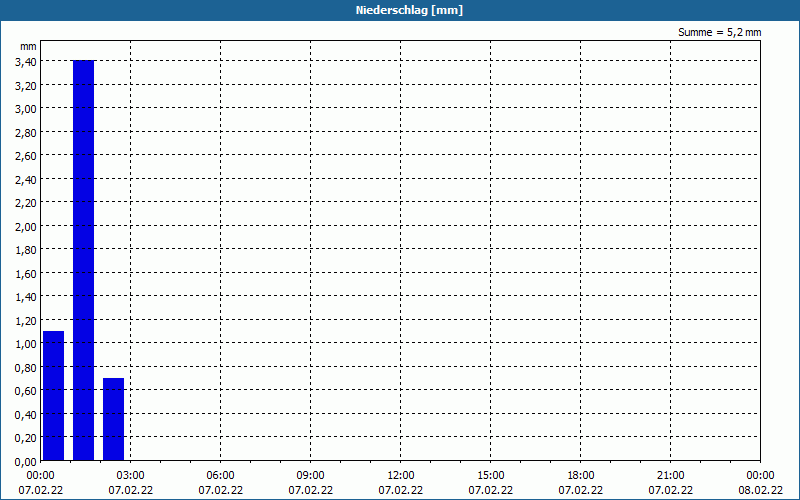800x500 pixels.
Task: Click the 15:00 time axis label
Action: coord(490,476)
